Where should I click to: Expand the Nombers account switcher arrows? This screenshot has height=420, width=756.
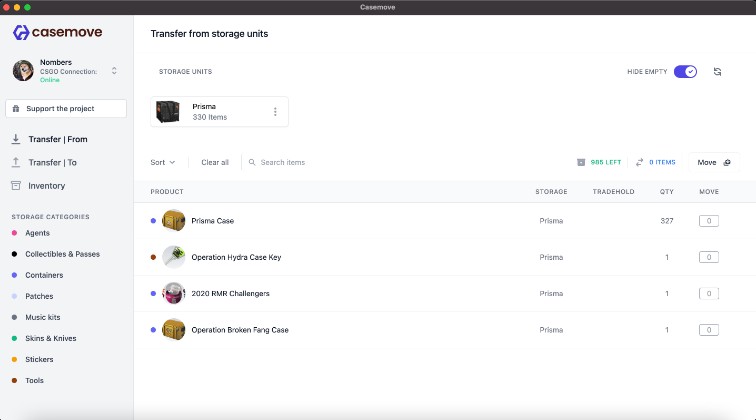pos(114,71)
